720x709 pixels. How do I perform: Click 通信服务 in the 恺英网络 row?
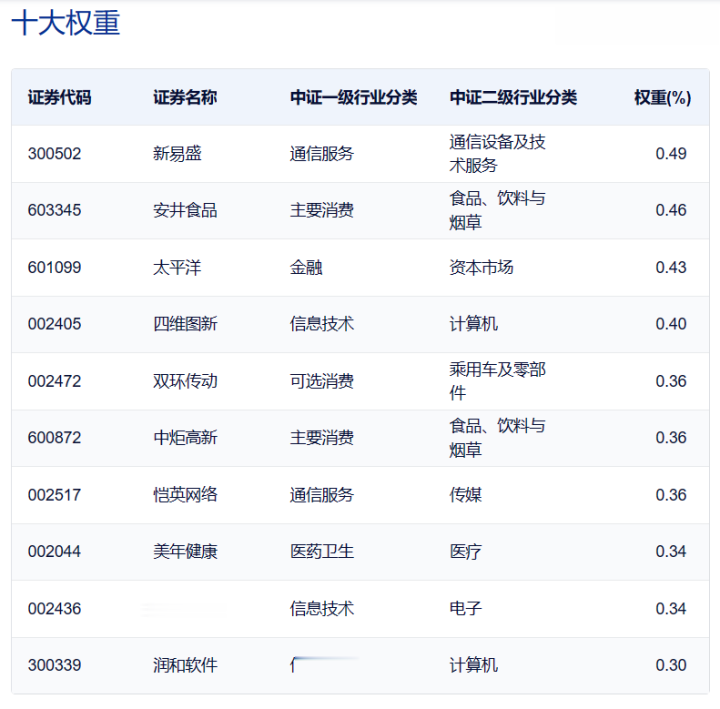tap(322, 495)
